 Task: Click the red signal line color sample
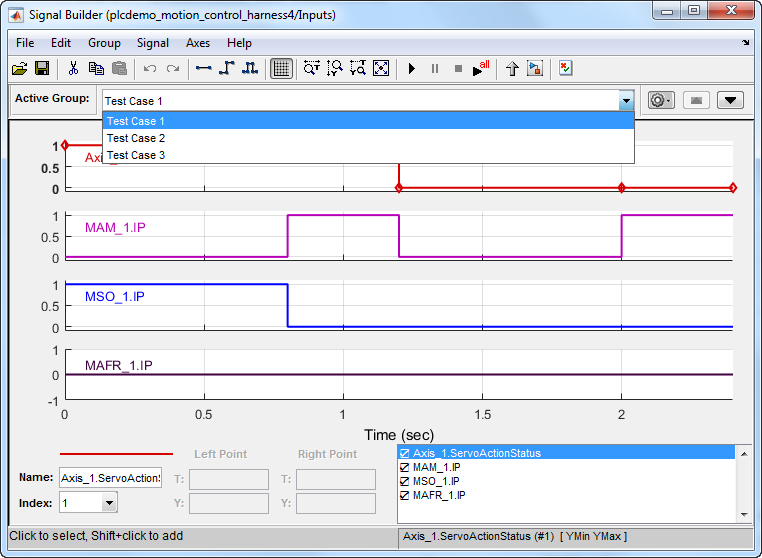[116, 454]
